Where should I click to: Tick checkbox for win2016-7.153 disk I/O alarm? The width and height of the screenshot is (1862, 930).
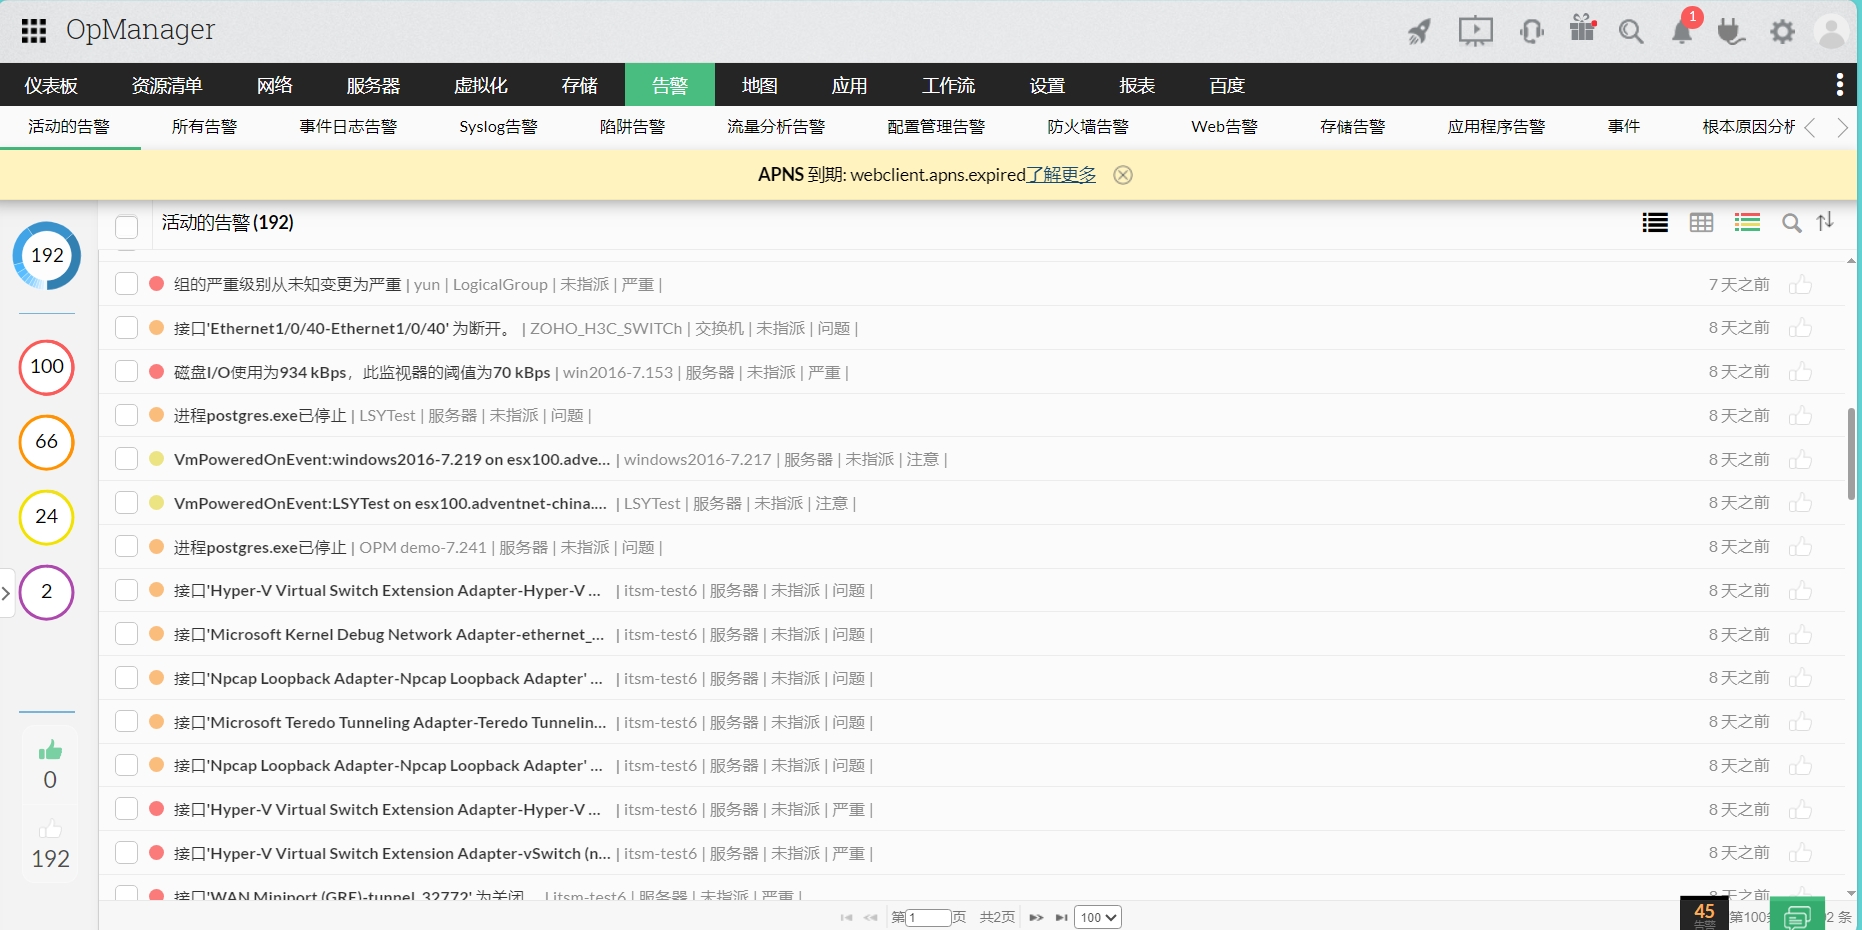click(126, 372)
